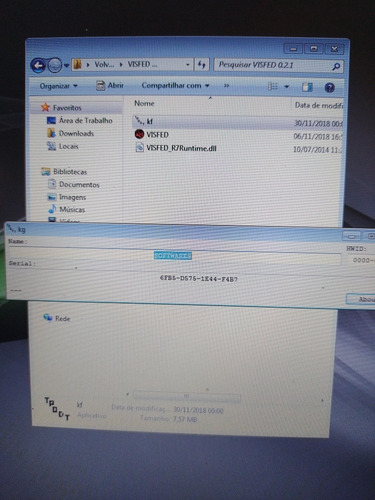Click the horizontal scrollbar in file list
This screenshot has width=375, height=500.
[187, 396]
